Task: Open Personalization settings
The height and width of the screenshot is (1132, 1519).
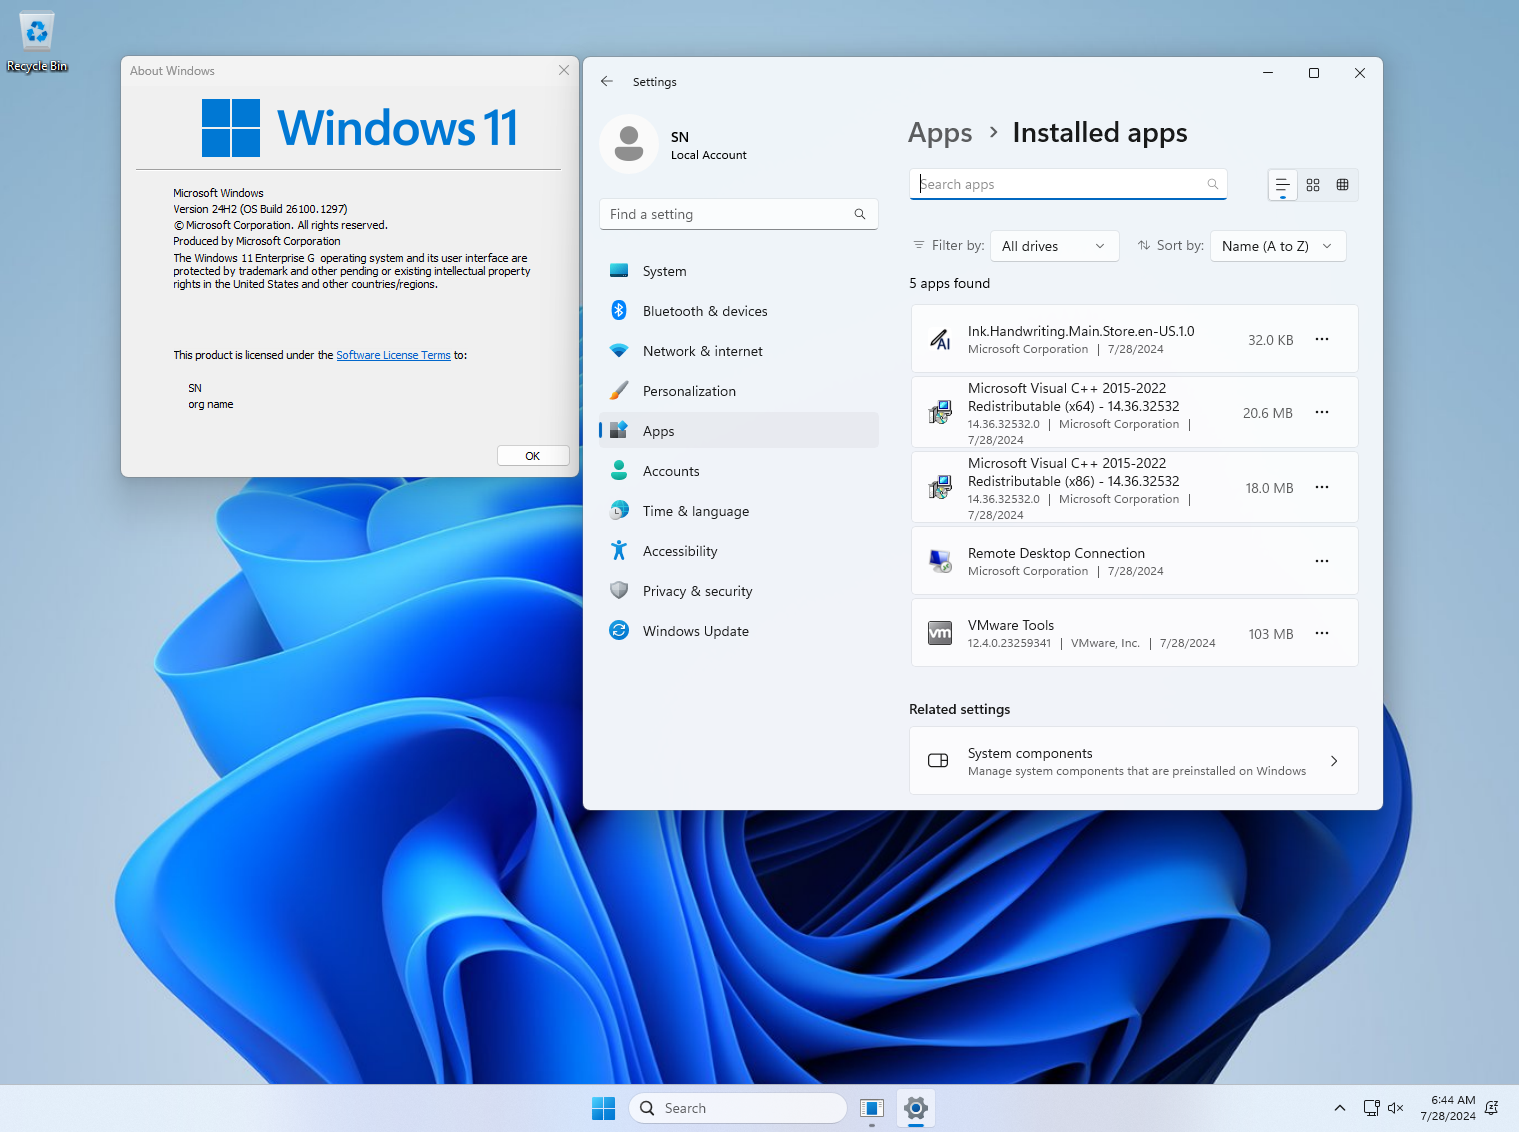Action: 739,391
